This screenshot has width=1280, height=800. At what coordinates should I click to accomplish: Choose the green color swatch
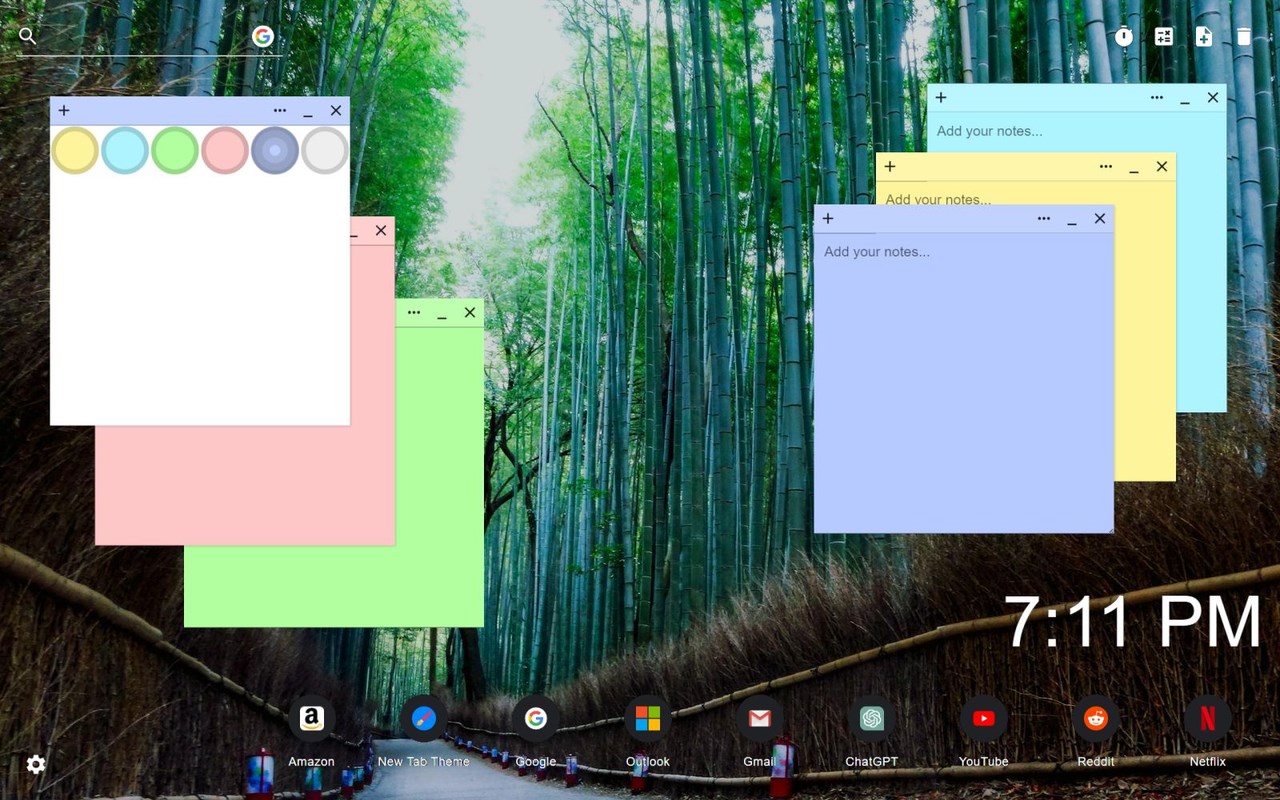coord(175,151)
